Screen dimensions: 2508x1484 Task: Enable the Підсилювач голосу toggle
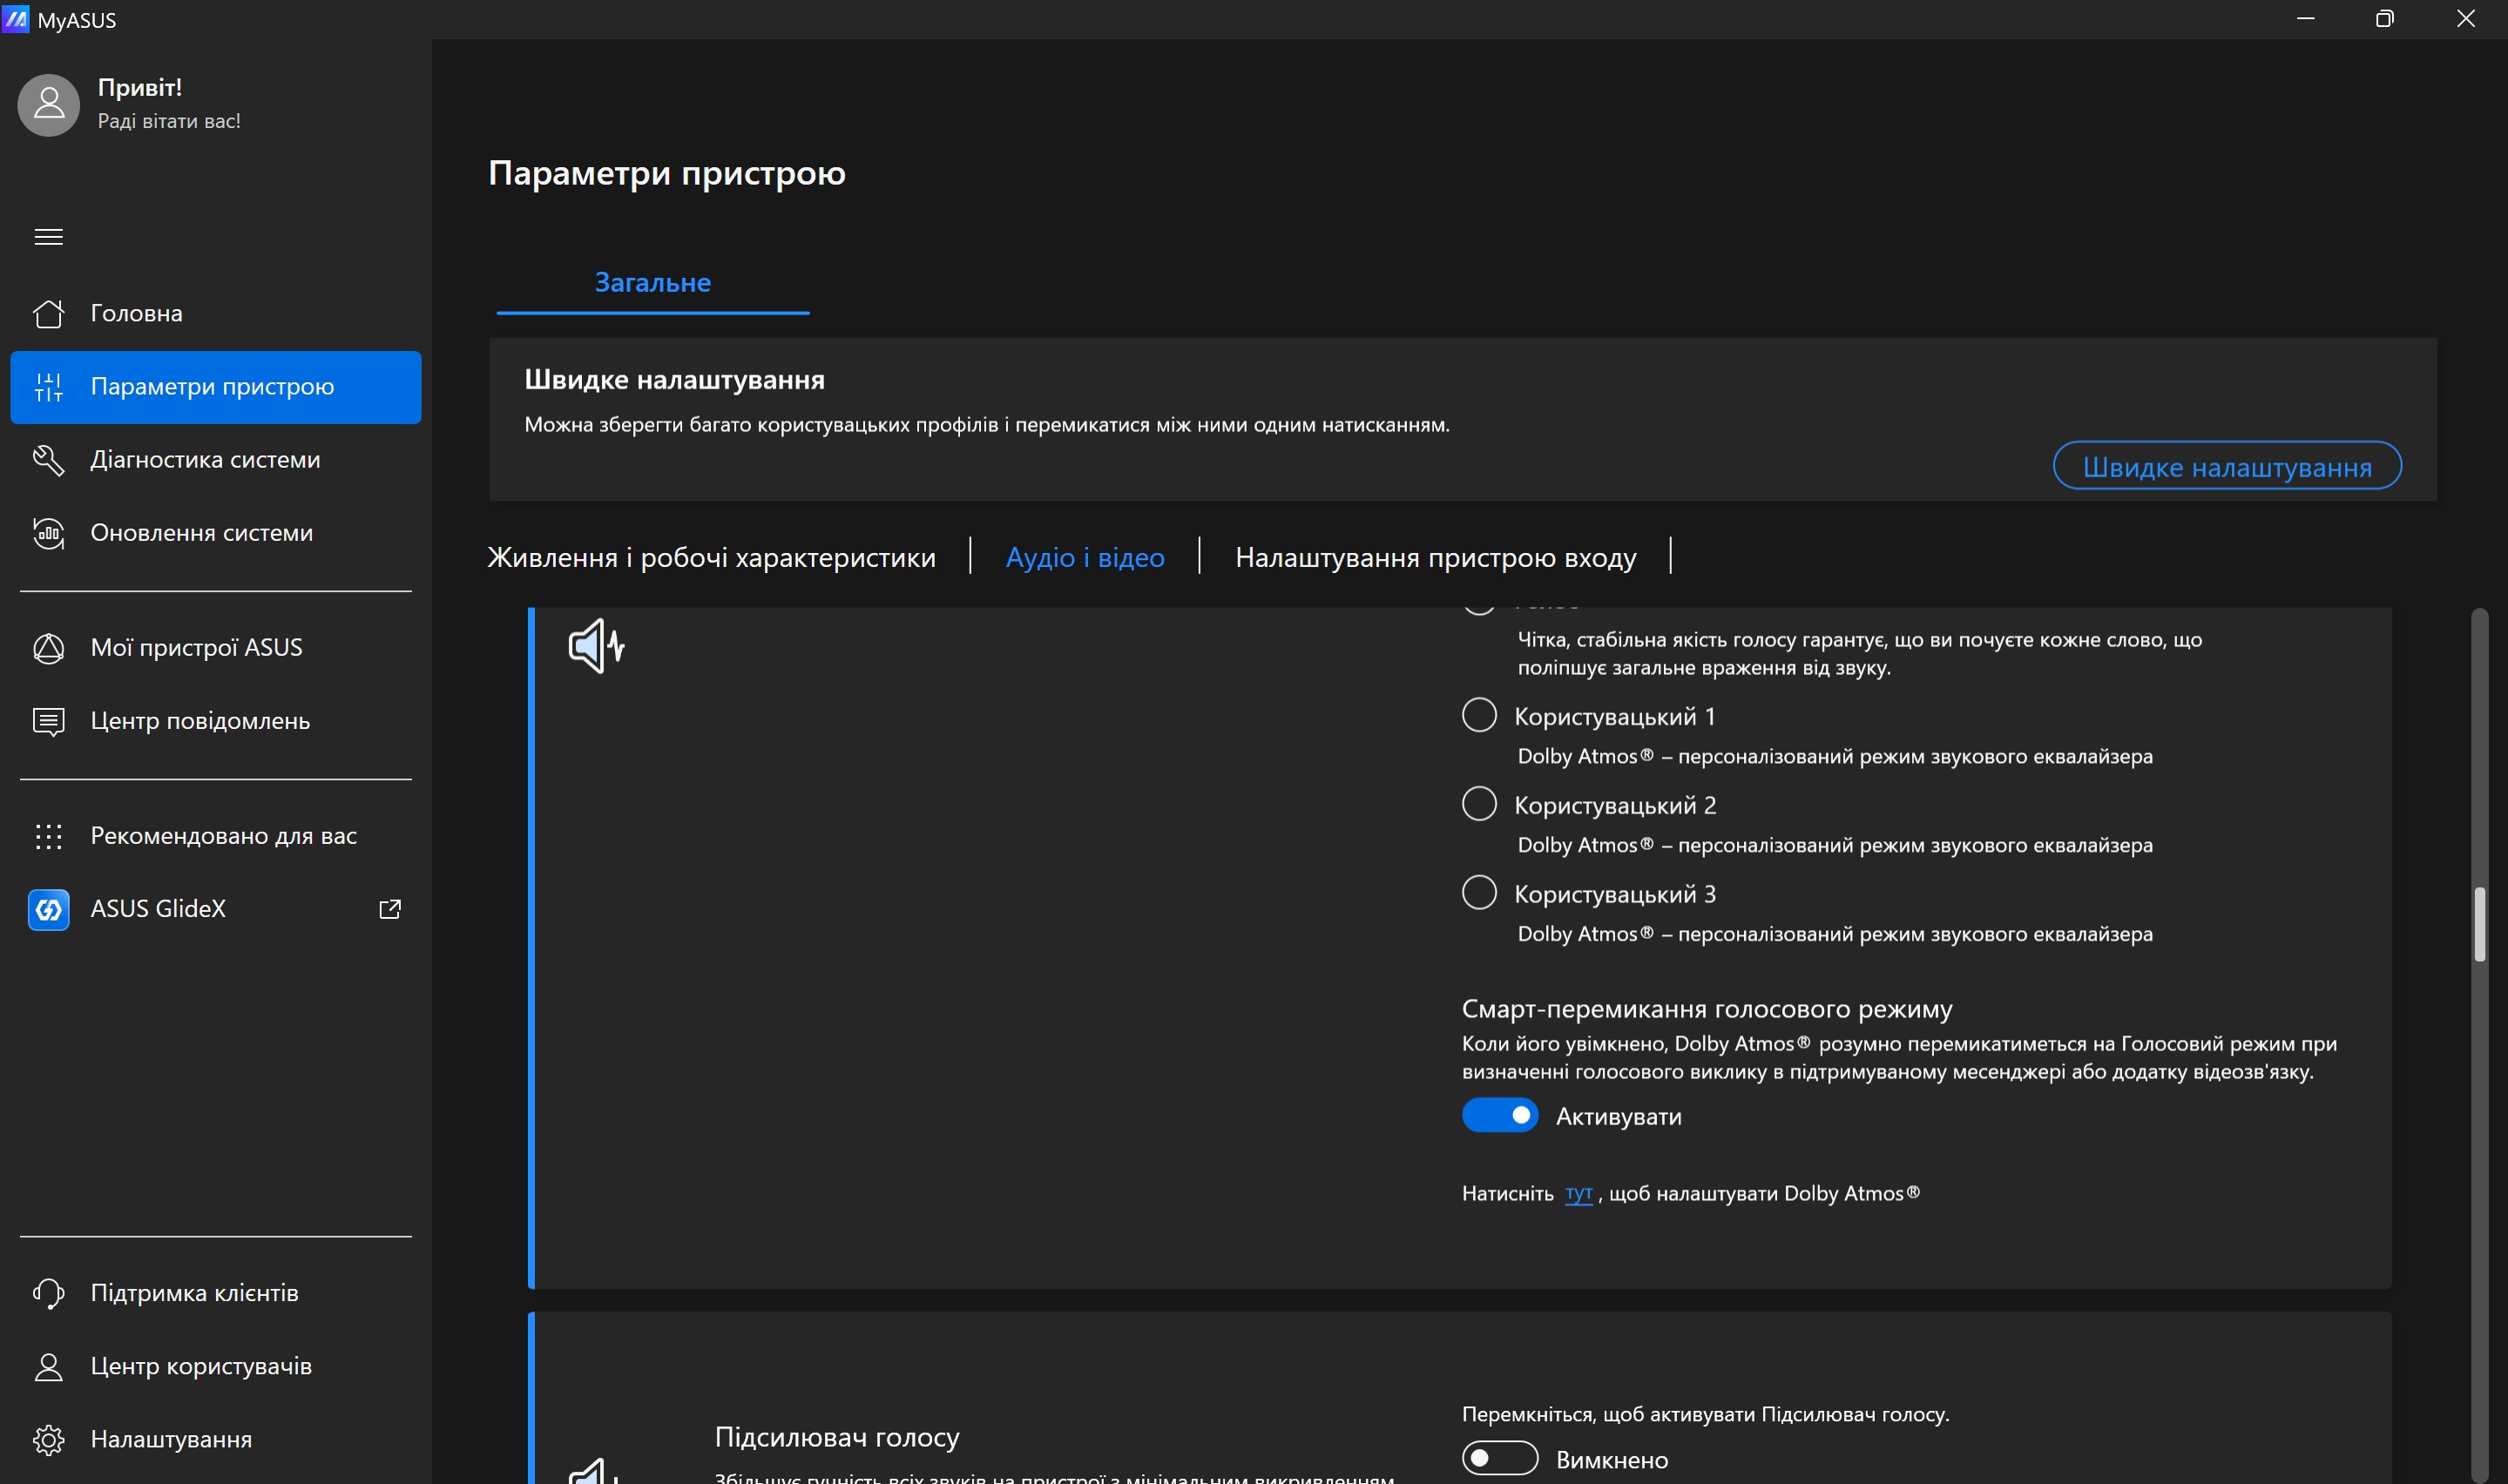pyautogui.click(x=1500, y=1459)
